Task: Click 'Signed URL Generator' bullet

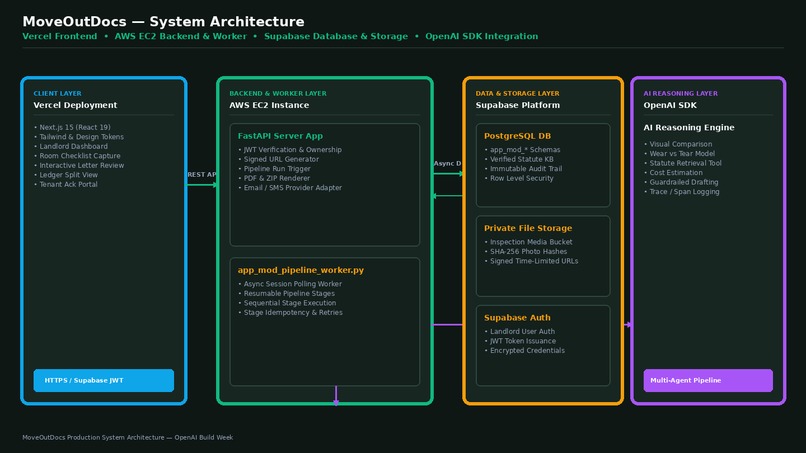Action: (x=279, y=159)
